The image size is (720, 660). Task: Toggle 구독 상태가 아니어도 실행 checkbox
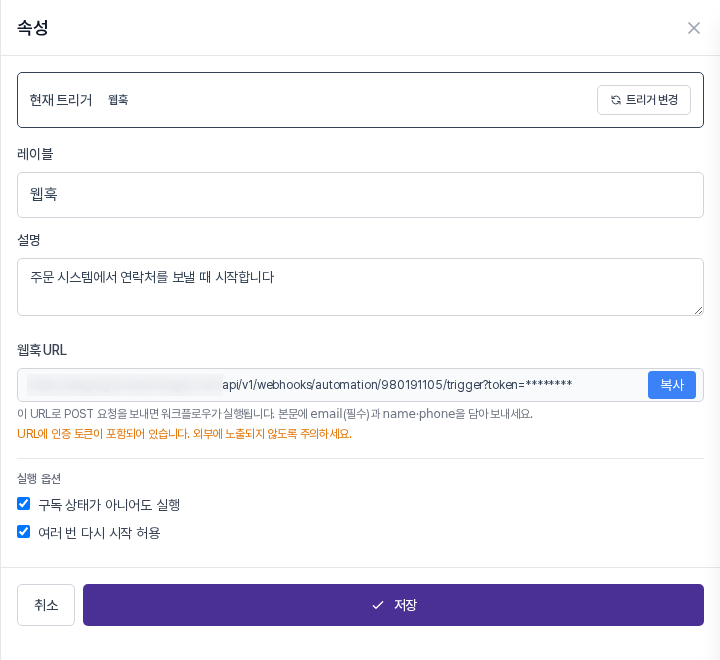23,504
